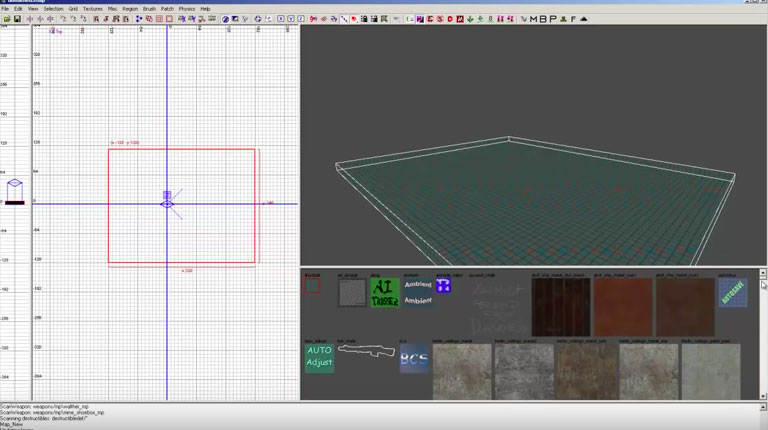Toggle the P button in the toolbar
This screenshot has width=768, height=430.
552,18
